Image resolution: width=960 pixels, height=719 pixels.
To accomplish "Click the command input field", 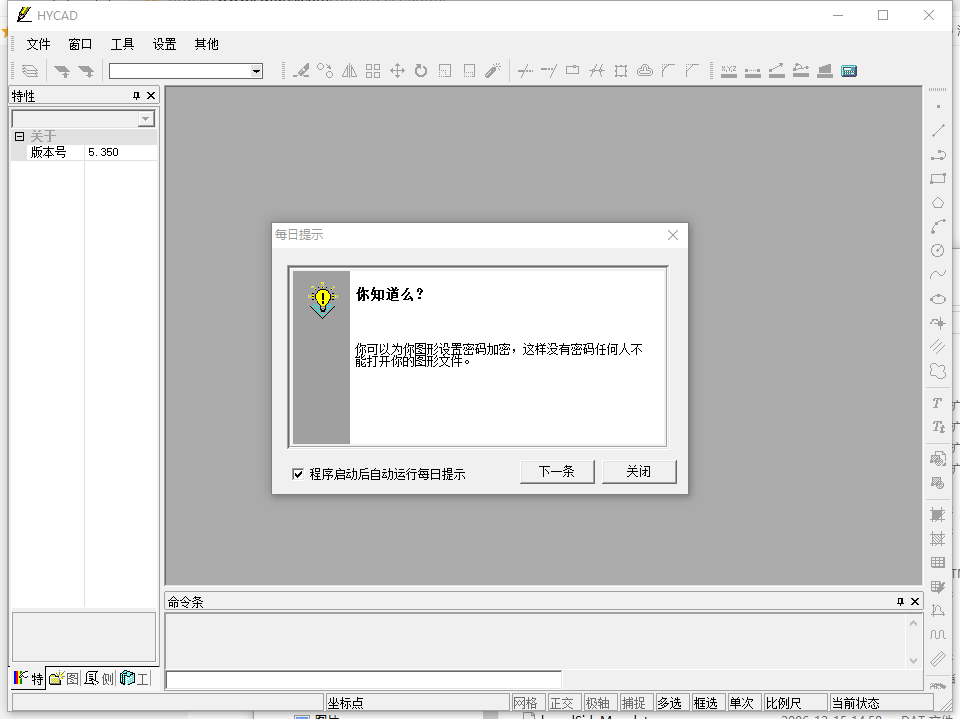I will (x=364, y=680).
